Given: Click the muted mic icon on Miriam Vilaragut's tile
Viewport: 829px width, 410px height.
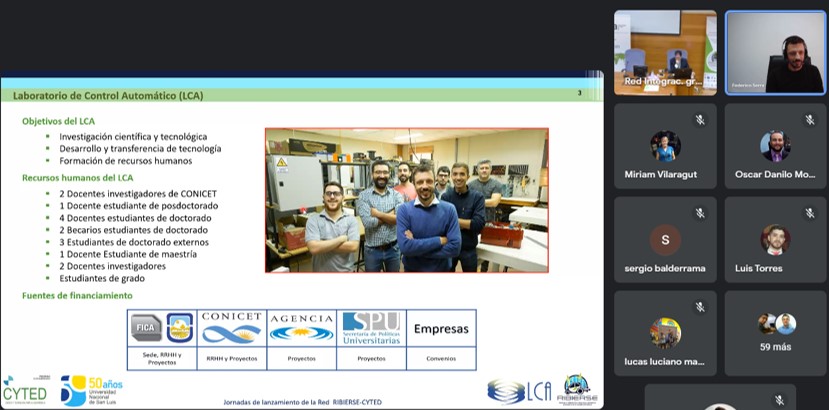Looking at the screenshot, I should pos(700,120).
